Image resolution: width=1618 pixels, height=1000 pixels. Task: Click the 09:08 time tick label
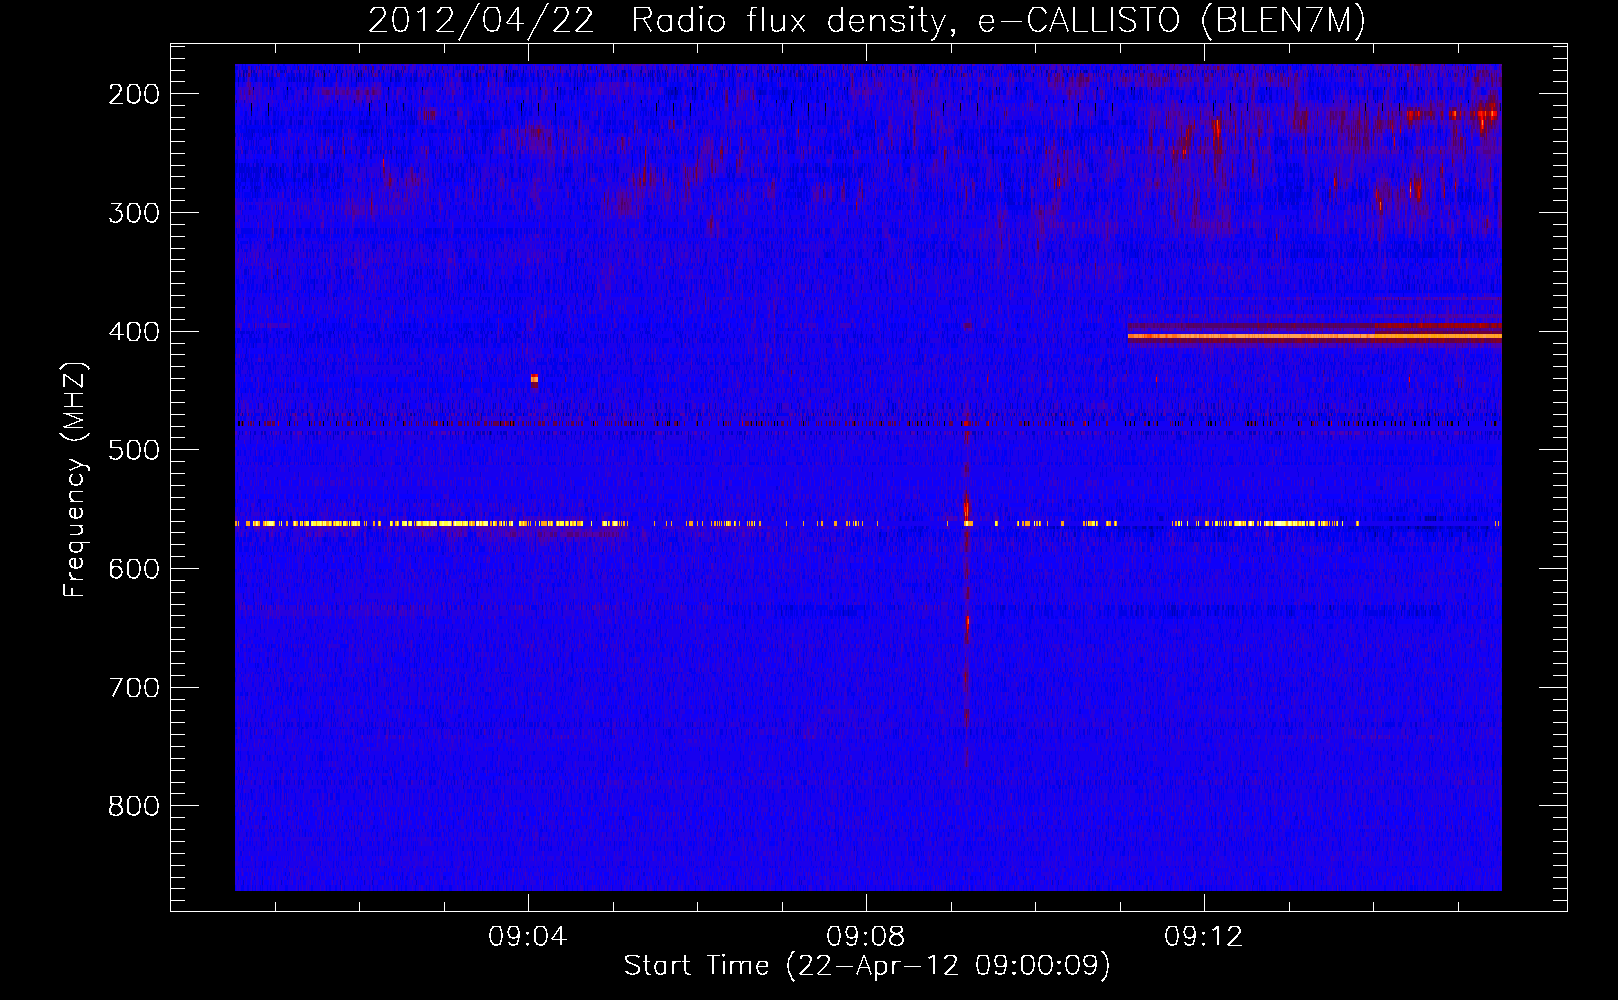(x=866, y=937)
